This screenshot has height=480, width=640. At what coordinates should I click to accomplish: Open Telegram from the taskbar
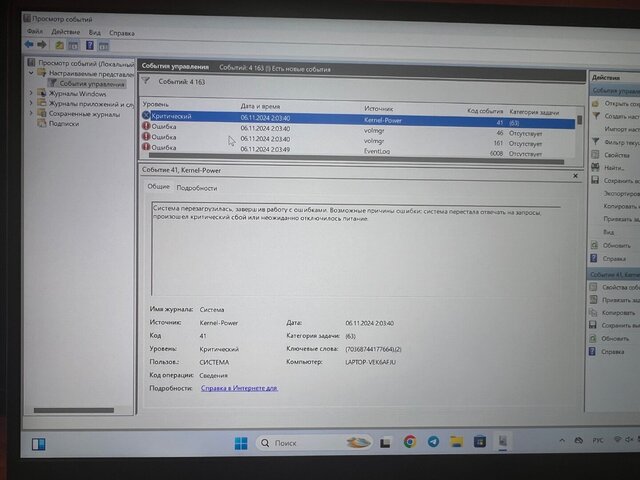click(433, 442)
